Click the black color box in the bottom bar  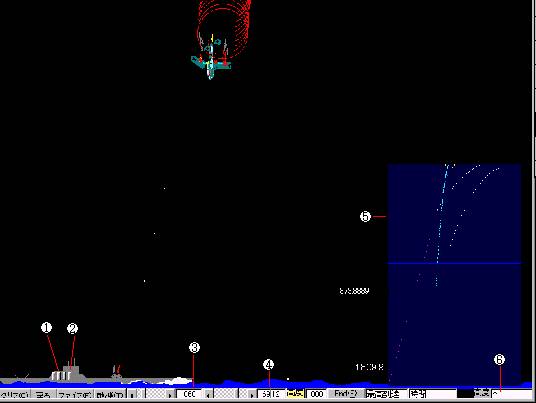(466, 394)
